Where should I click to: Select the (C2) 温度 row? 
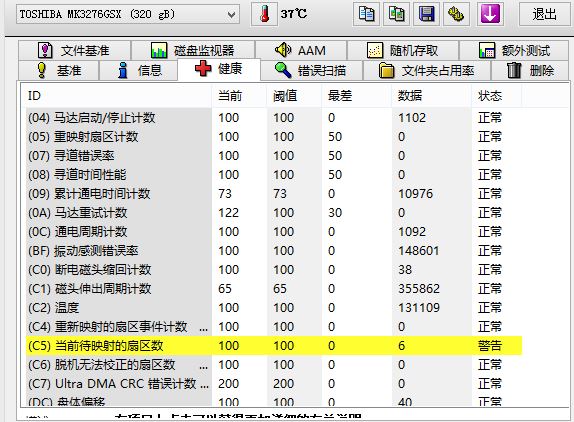[x=274, y=308]
